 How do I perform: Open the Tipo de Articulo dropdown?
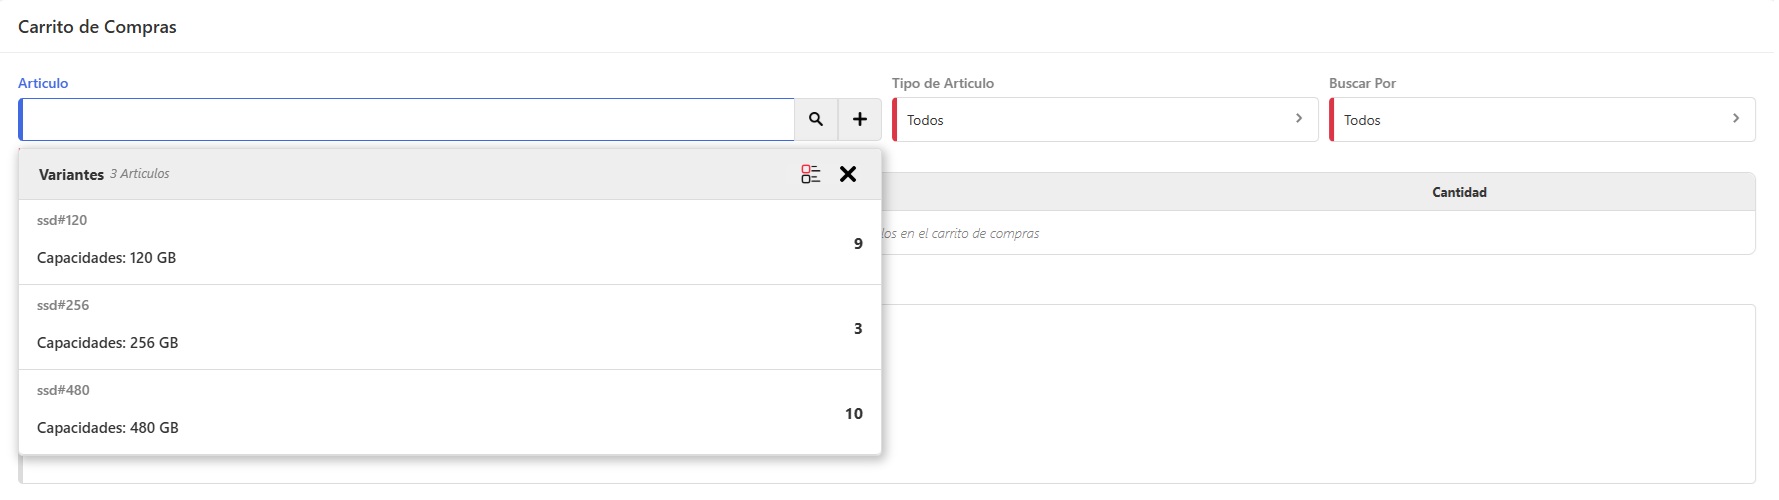pos(1104,120)
